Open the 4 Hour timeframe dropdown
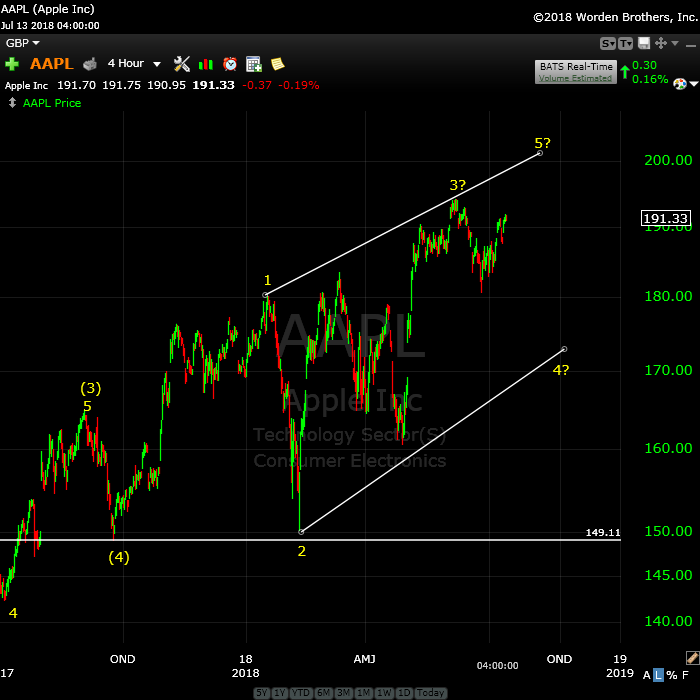 134,63
